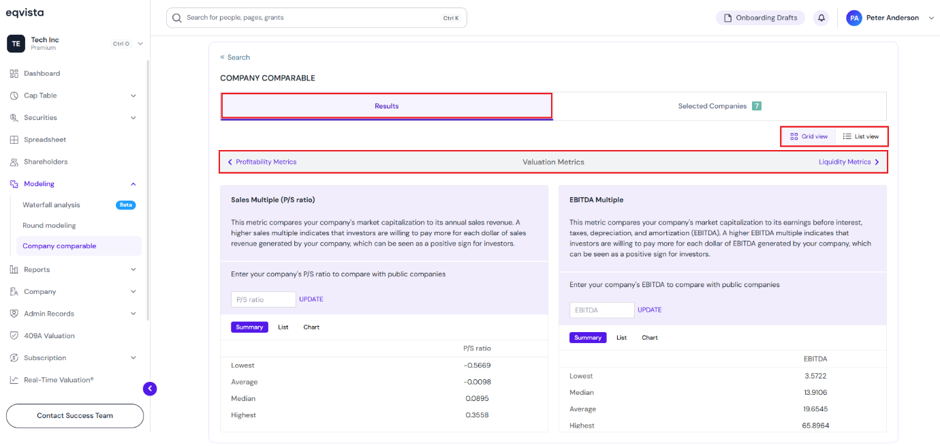Click the Grid view icon

pyautogui.click(x=794, y=137)
